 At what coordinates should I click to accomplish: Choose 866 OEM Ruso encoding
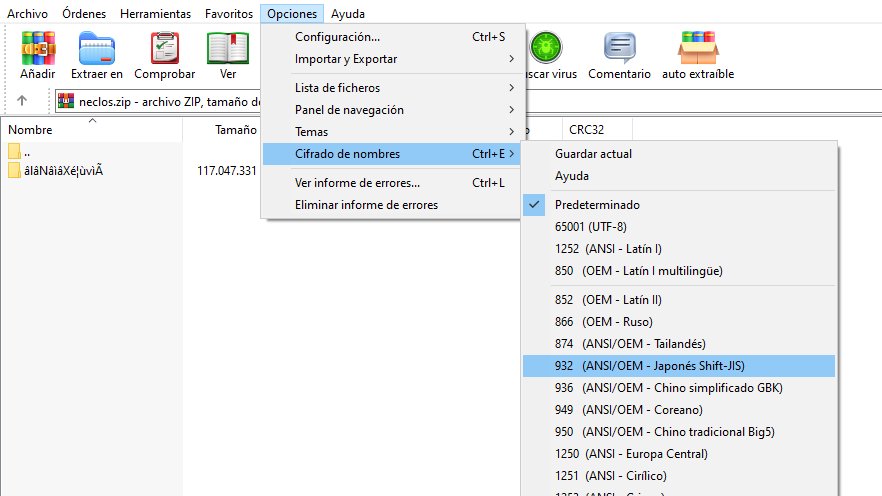click(679, 322)
